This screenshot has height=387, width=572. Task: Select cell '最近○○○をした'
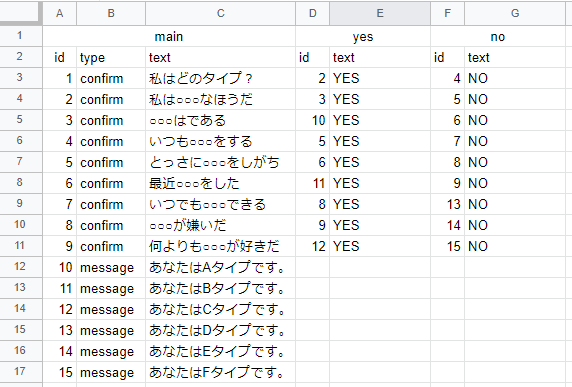220,183
